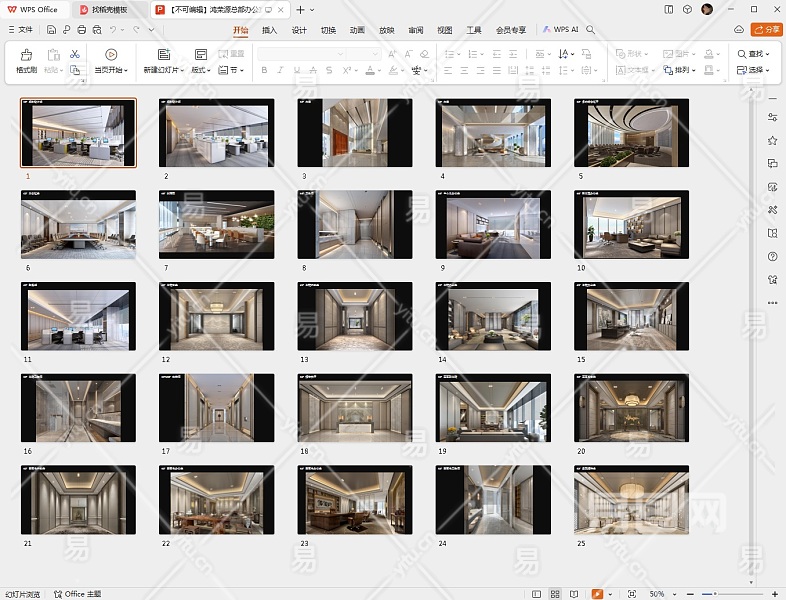Screen dimensions: 786x600
Task: Switch to the Animation (动画) tab
Action: (x=357, y=30)
